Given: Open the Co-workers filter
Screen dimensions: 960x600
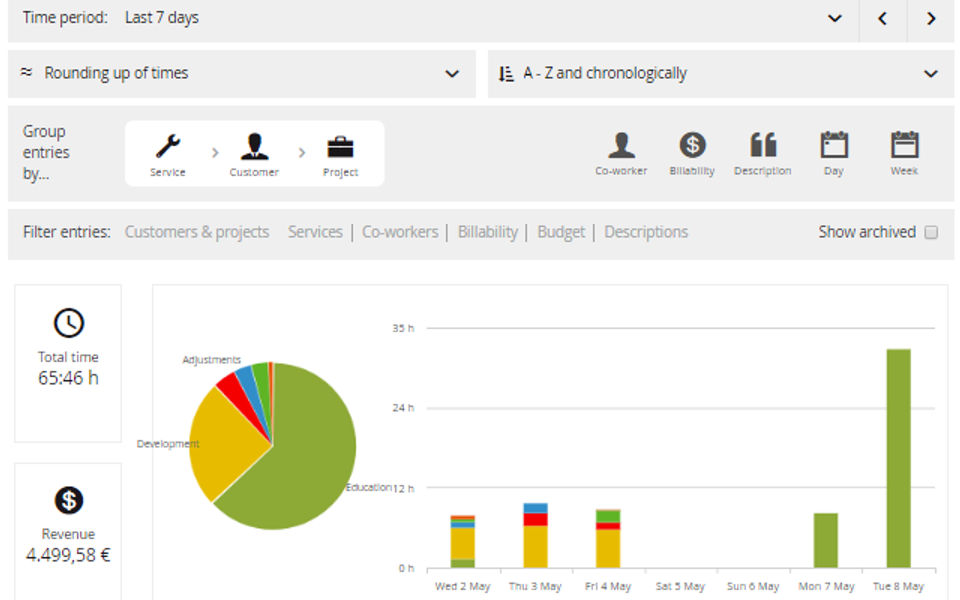Looking at the screenshot, I should [400, 232].
